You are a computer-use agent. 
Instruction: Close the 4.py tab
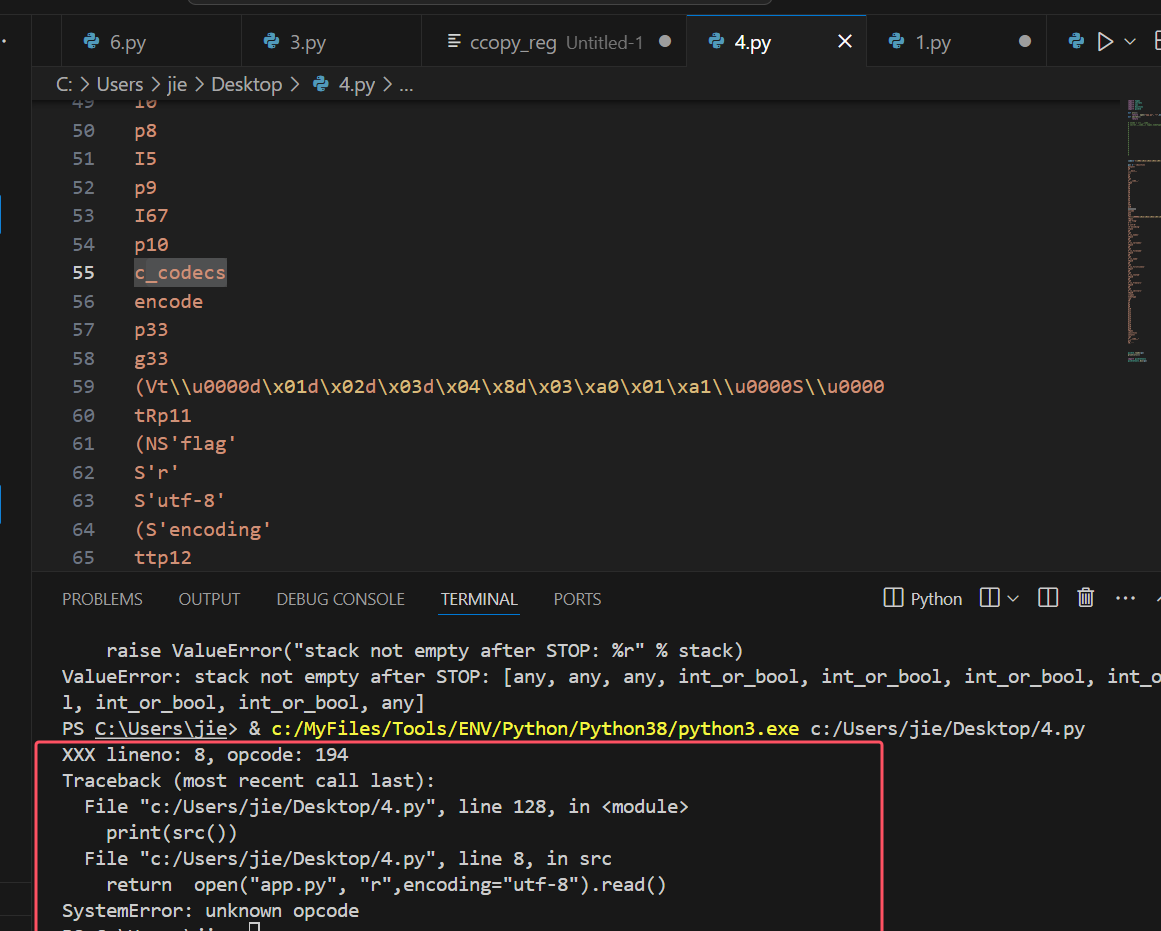click(845, 41)
